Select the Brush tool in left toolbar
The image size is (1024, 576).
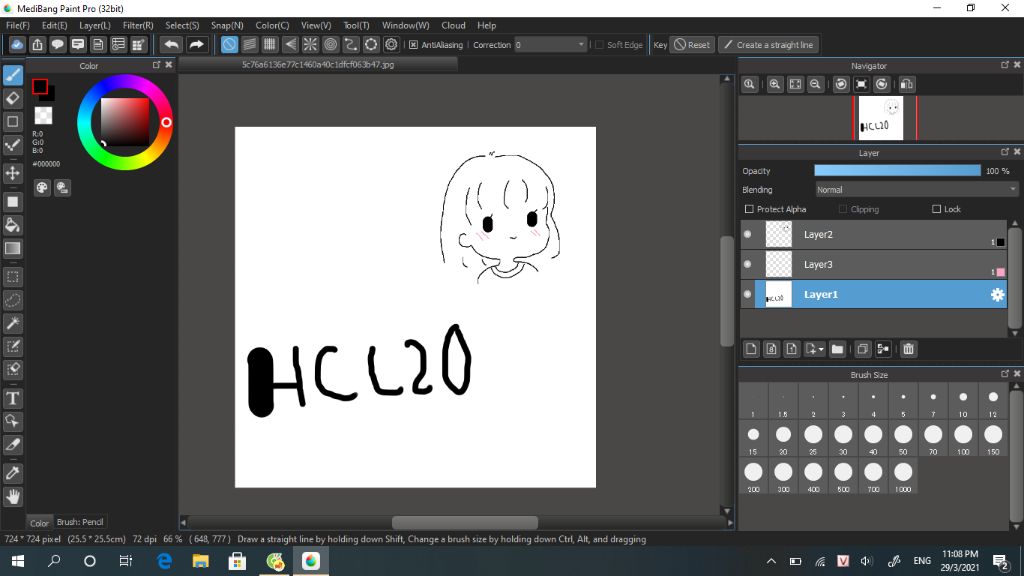pos(13,75)
